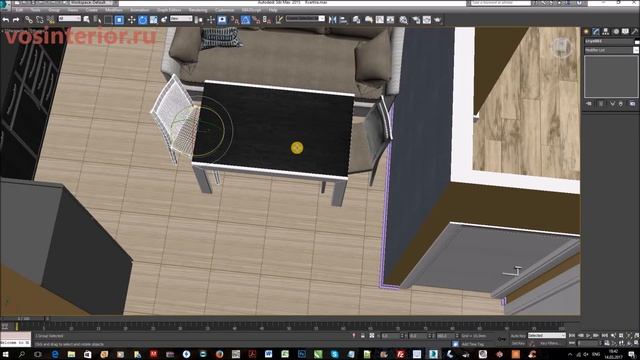Click the Align tool icon

[x=343, y=20]
